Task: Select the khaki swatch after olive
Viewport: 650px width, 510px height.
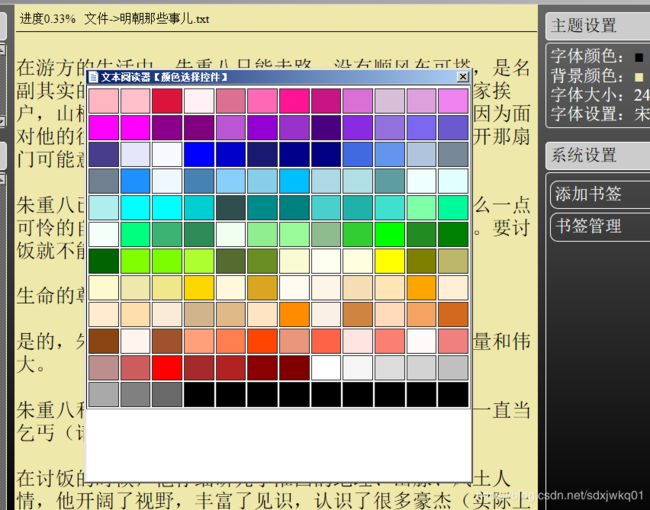Action: coord(454,261)
